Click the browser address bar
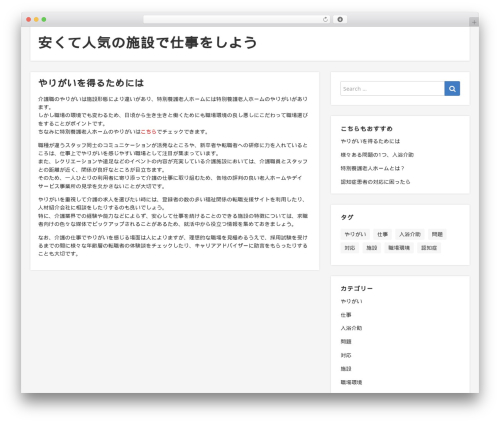The width and height of the screenshot is (500, 423). (x=237, y=20)
